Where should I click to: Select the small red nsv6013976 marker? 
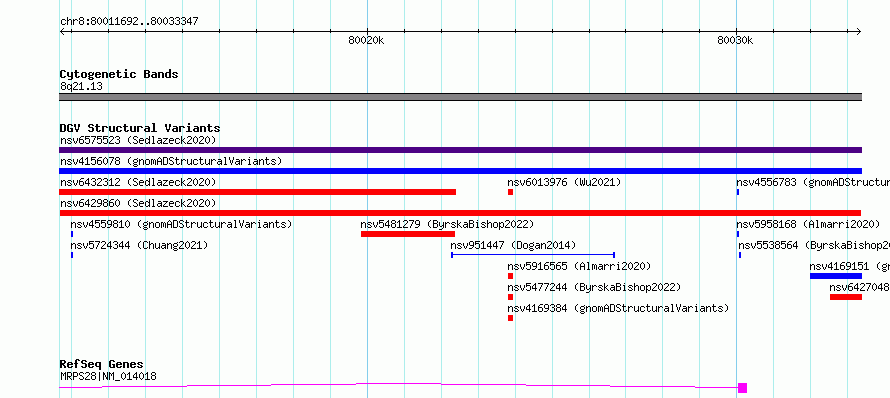point(510,192)
